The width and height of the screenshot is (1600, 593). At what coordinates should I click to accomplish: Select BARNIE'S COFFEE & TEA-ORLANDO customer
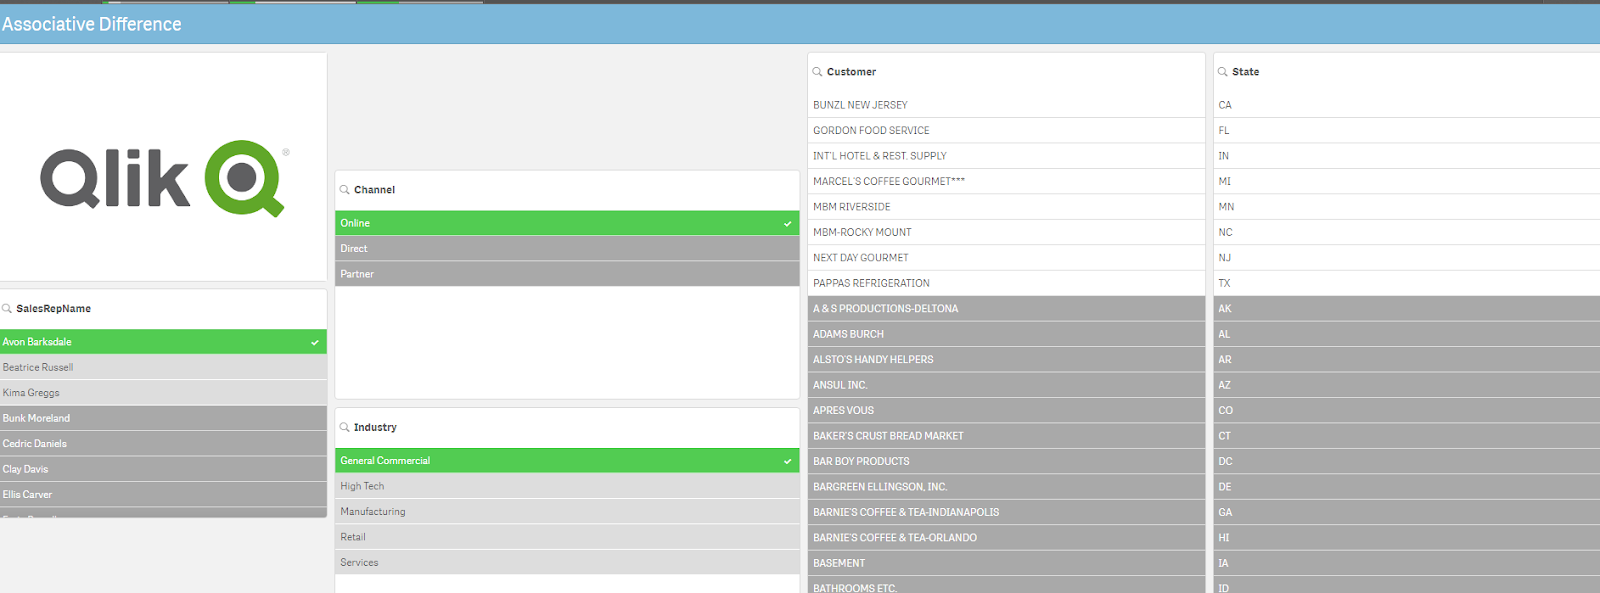(x=1006, y=538)
